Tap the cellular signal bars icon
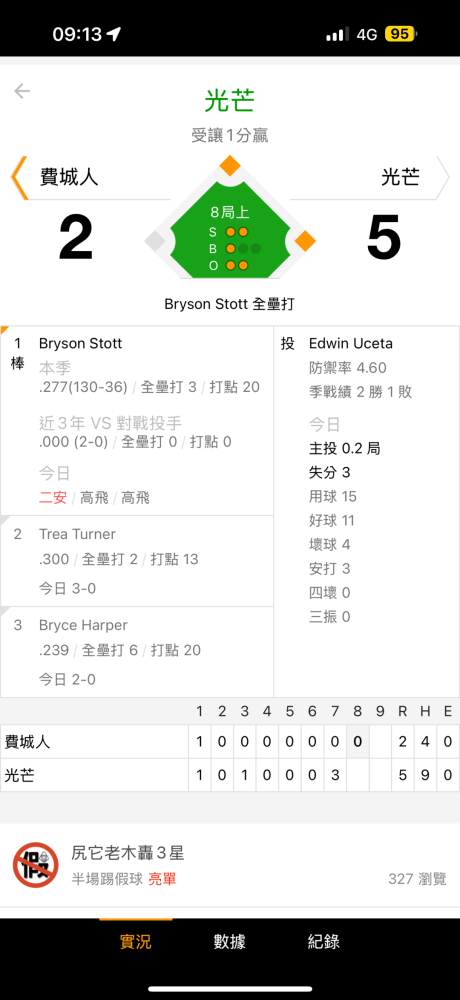Image resolution: width=460 pixels, height=1000 pixels. point(338,34)
